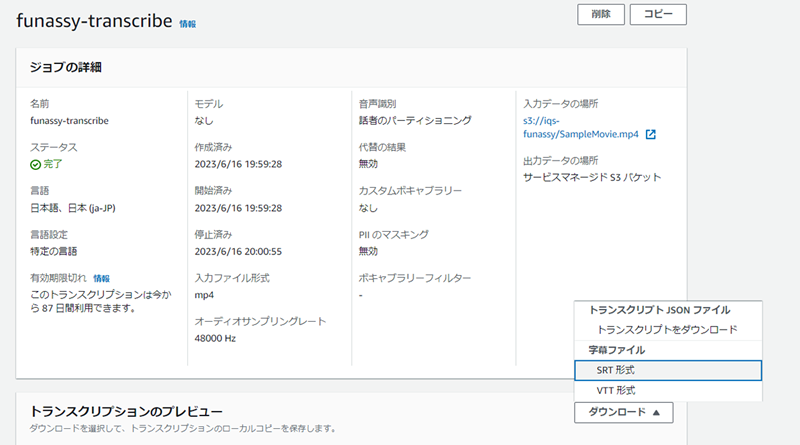Click the green completed status check icon
This screenshot has height=445, width=800.
tap(35, 164)
